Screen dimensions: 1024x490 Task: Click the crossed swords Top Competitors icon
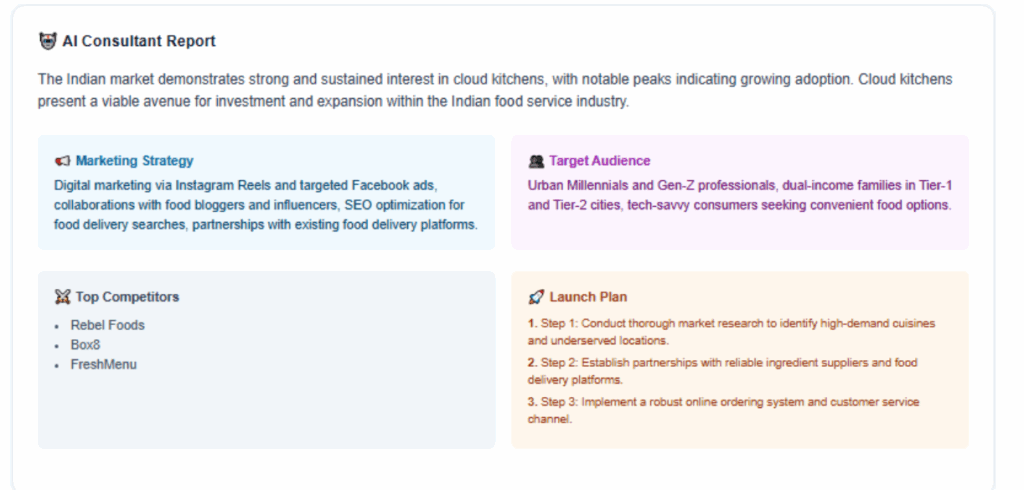63,297
